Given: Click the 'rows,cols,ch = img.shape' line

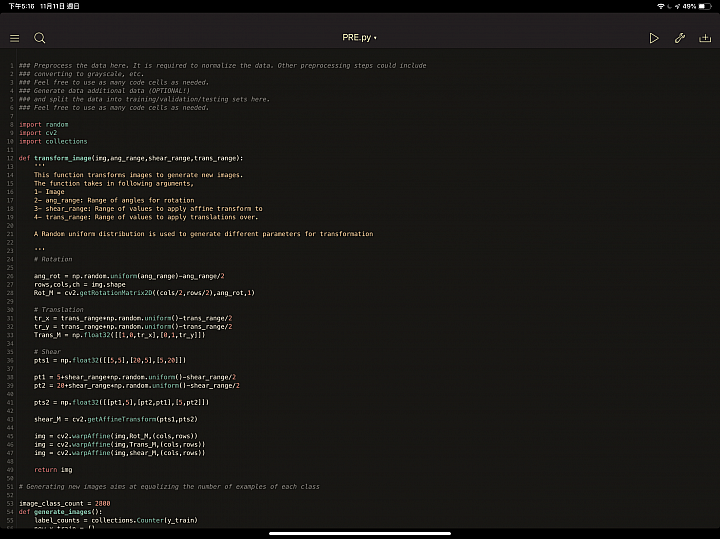Looking at the screenshot, I should 79,285.
